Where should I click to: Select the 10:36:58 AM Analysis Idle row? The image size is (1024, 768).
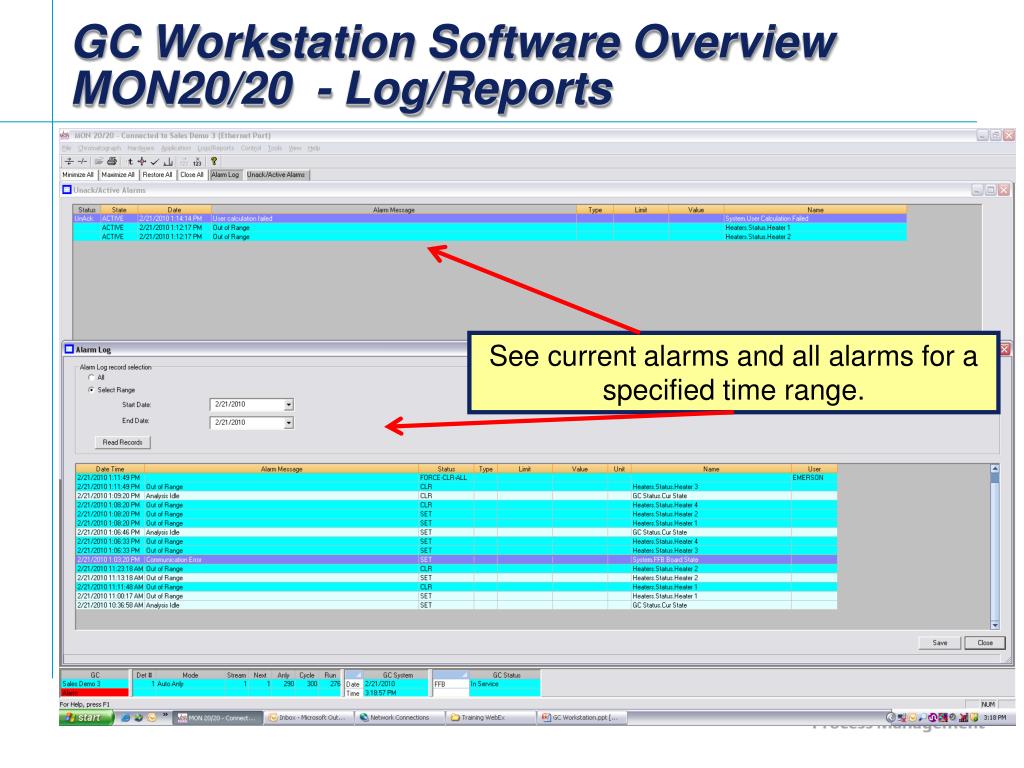[456, 605]
